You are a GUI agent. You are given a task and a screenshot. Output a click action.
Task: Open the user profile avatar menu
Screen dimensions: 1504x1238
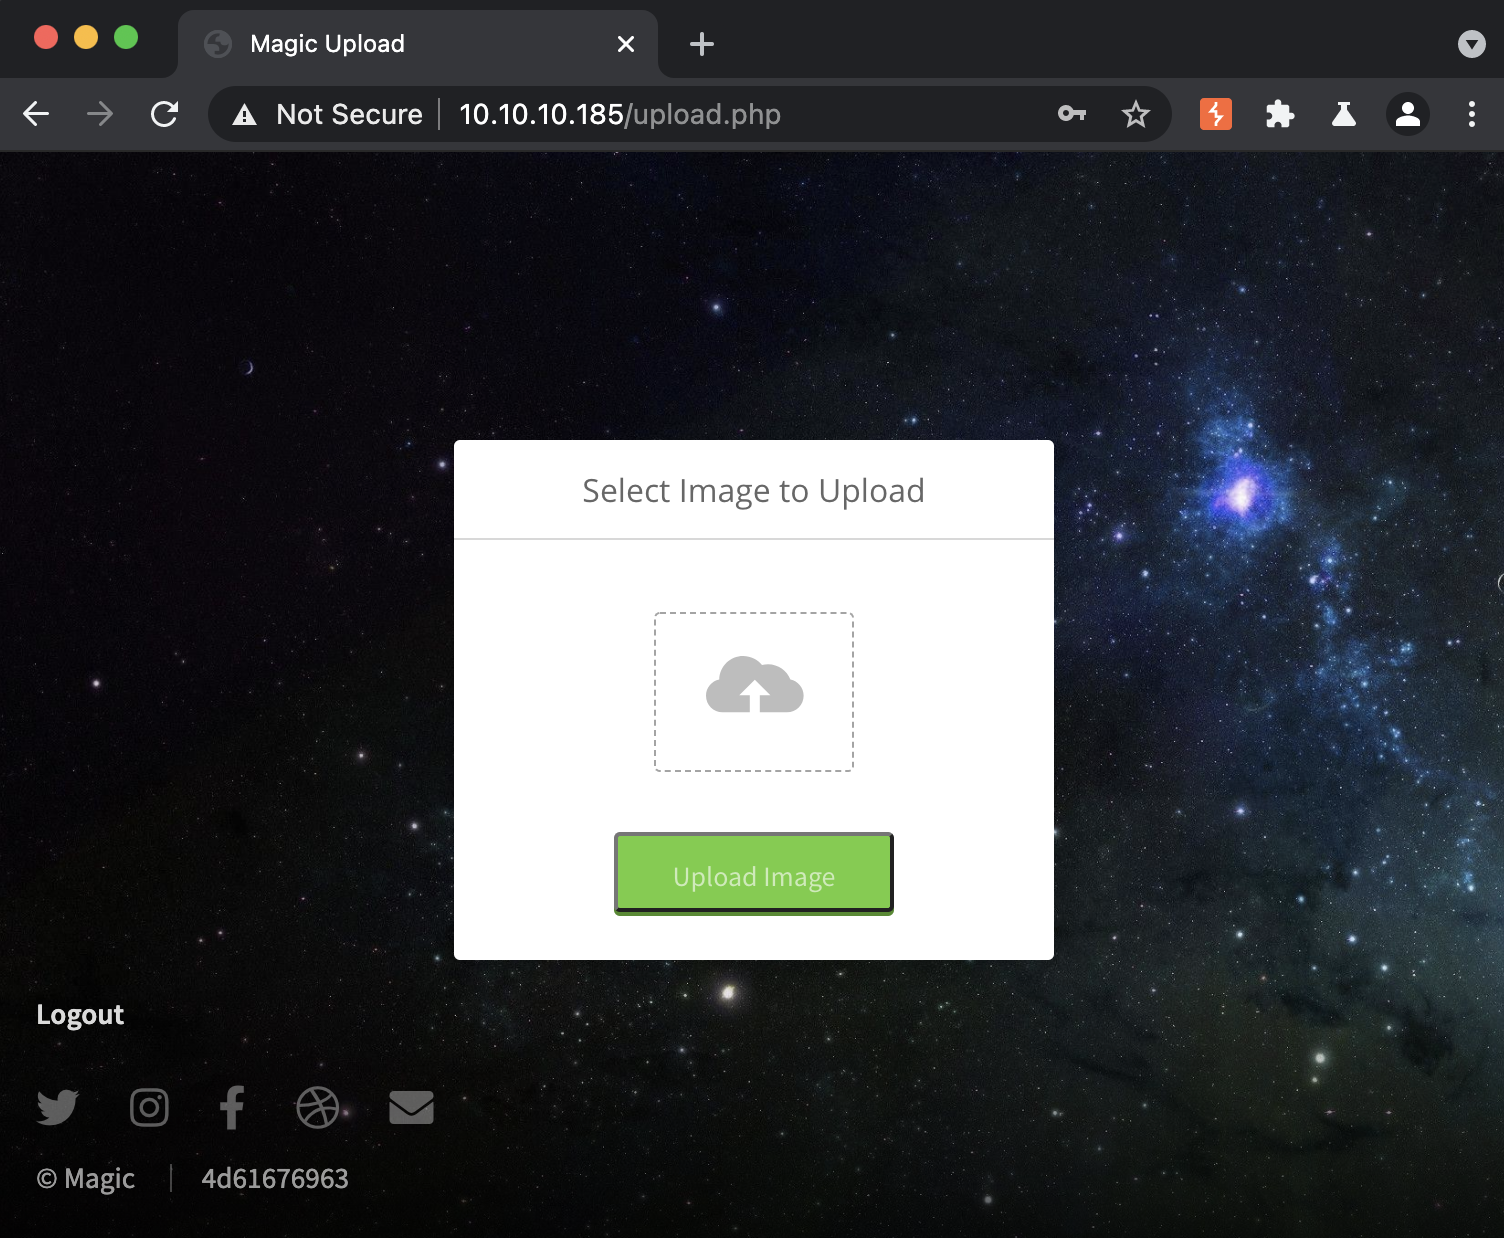(x=1408, y=115)
